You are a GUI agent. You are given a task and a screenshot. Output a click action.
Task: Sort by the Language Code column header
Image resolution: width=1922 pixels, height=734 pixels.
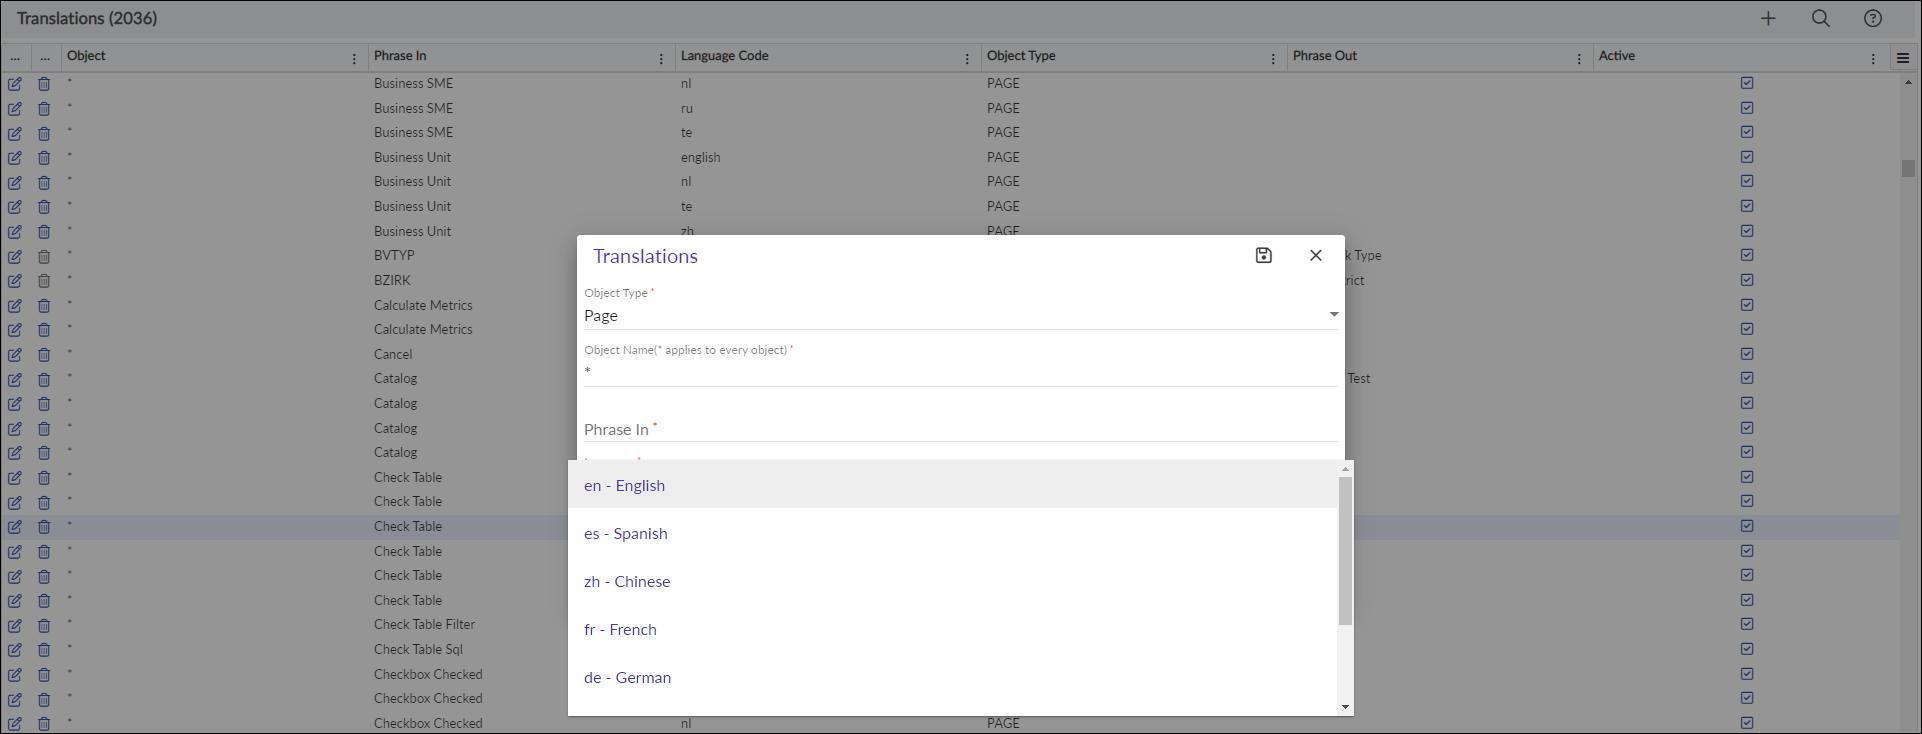pyautogui.click(x=725, y=56)
